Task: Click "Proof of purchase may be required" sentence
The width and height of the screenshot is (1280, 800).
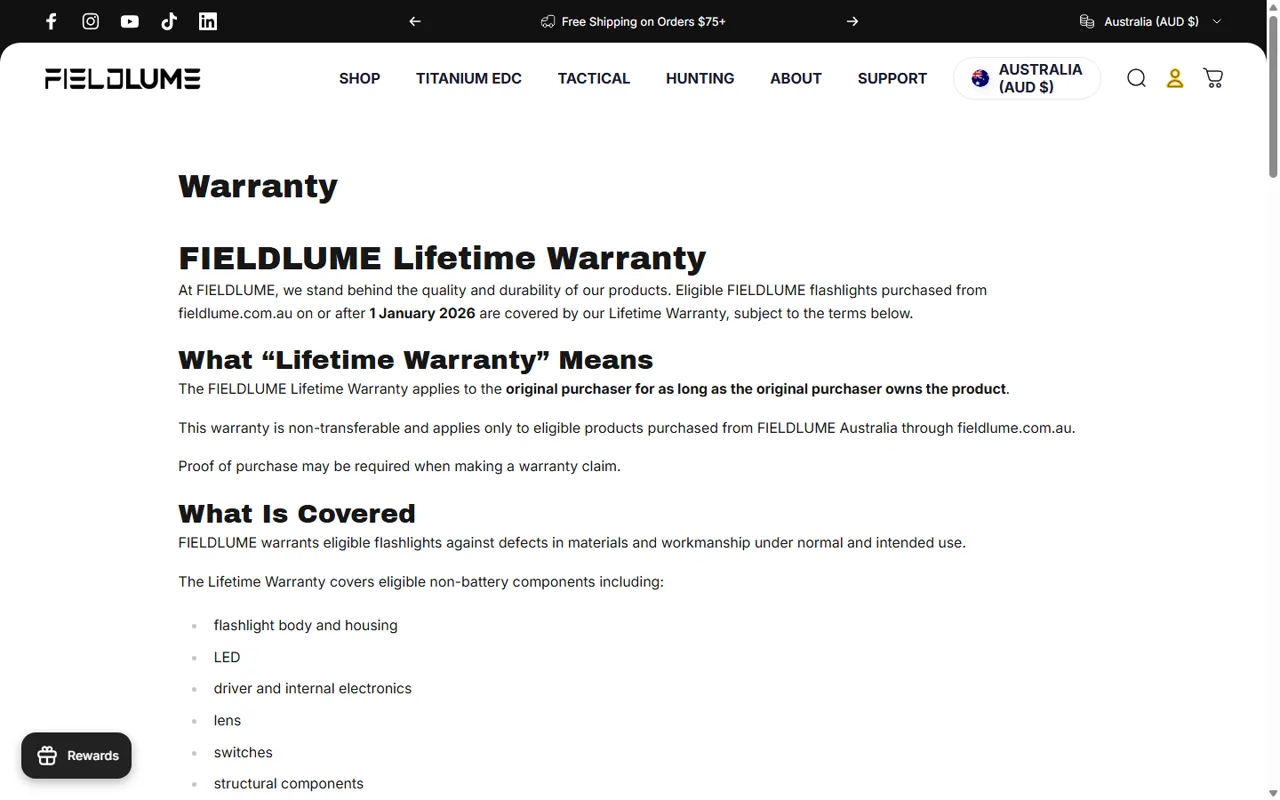Action: coord(399,466)
